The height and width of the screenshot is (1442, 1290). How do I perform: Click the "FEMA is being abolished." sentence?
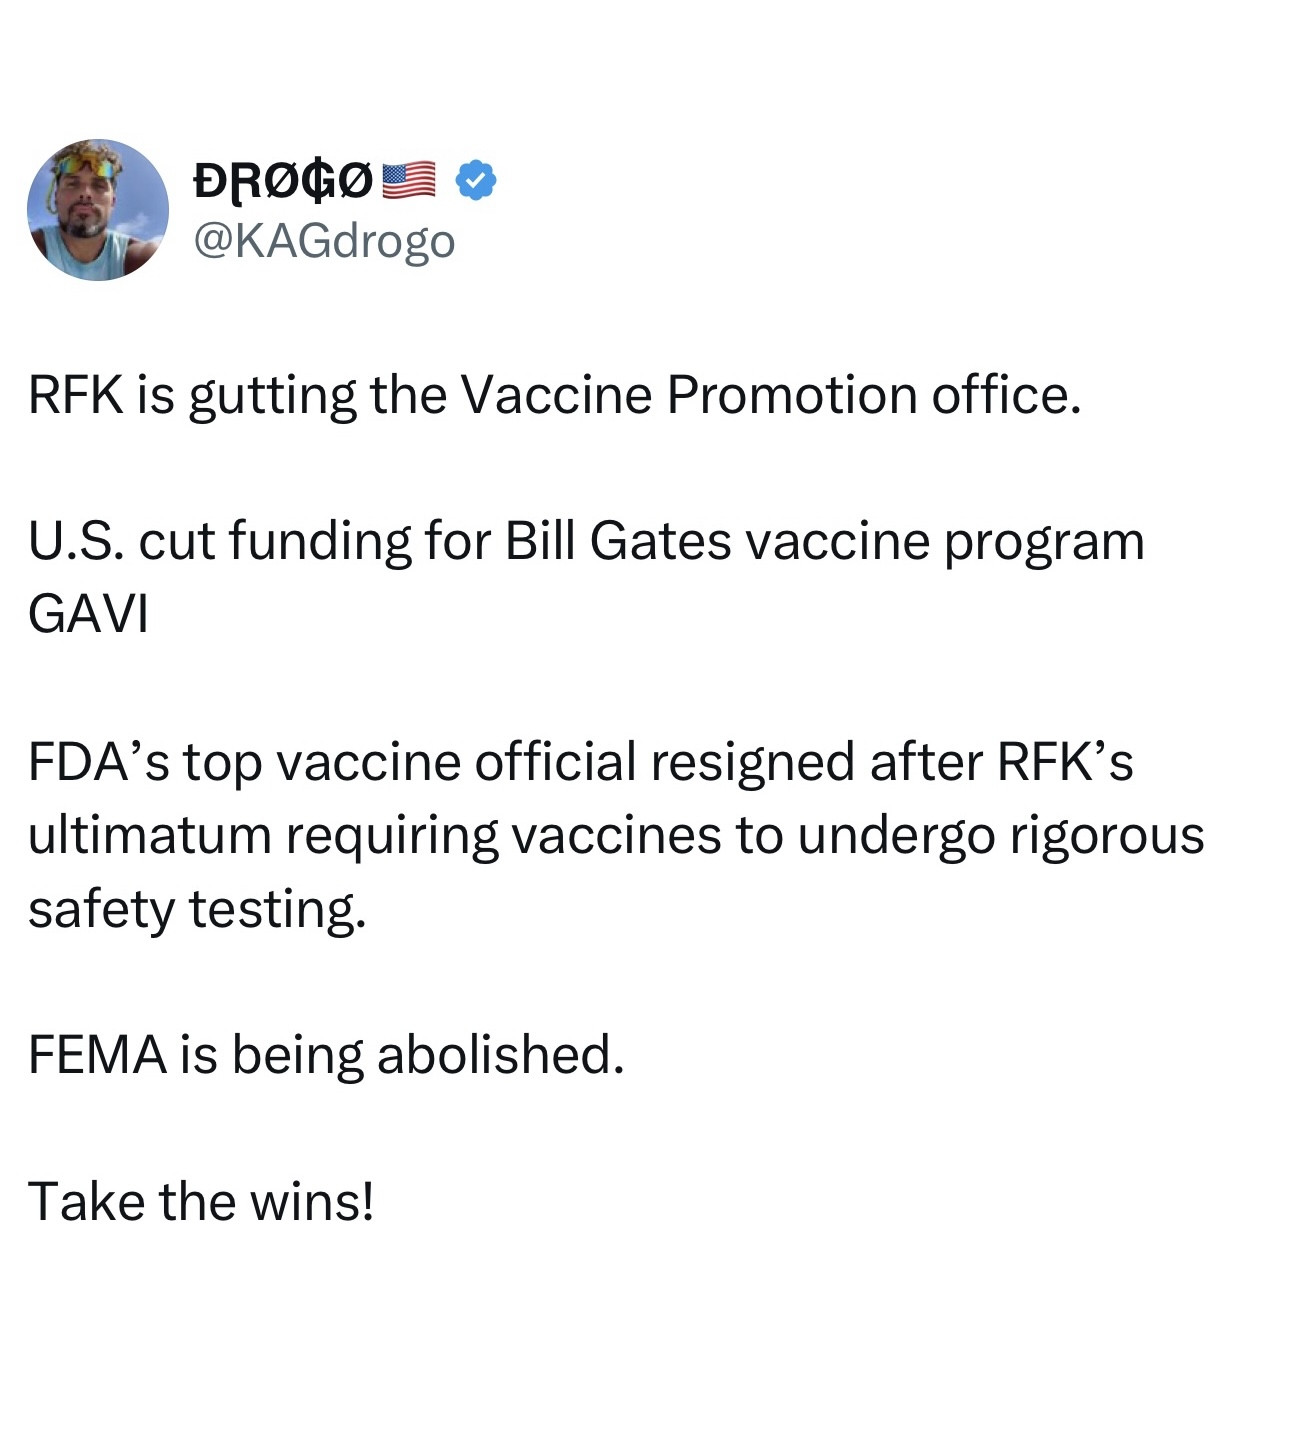coord(326,1054)
